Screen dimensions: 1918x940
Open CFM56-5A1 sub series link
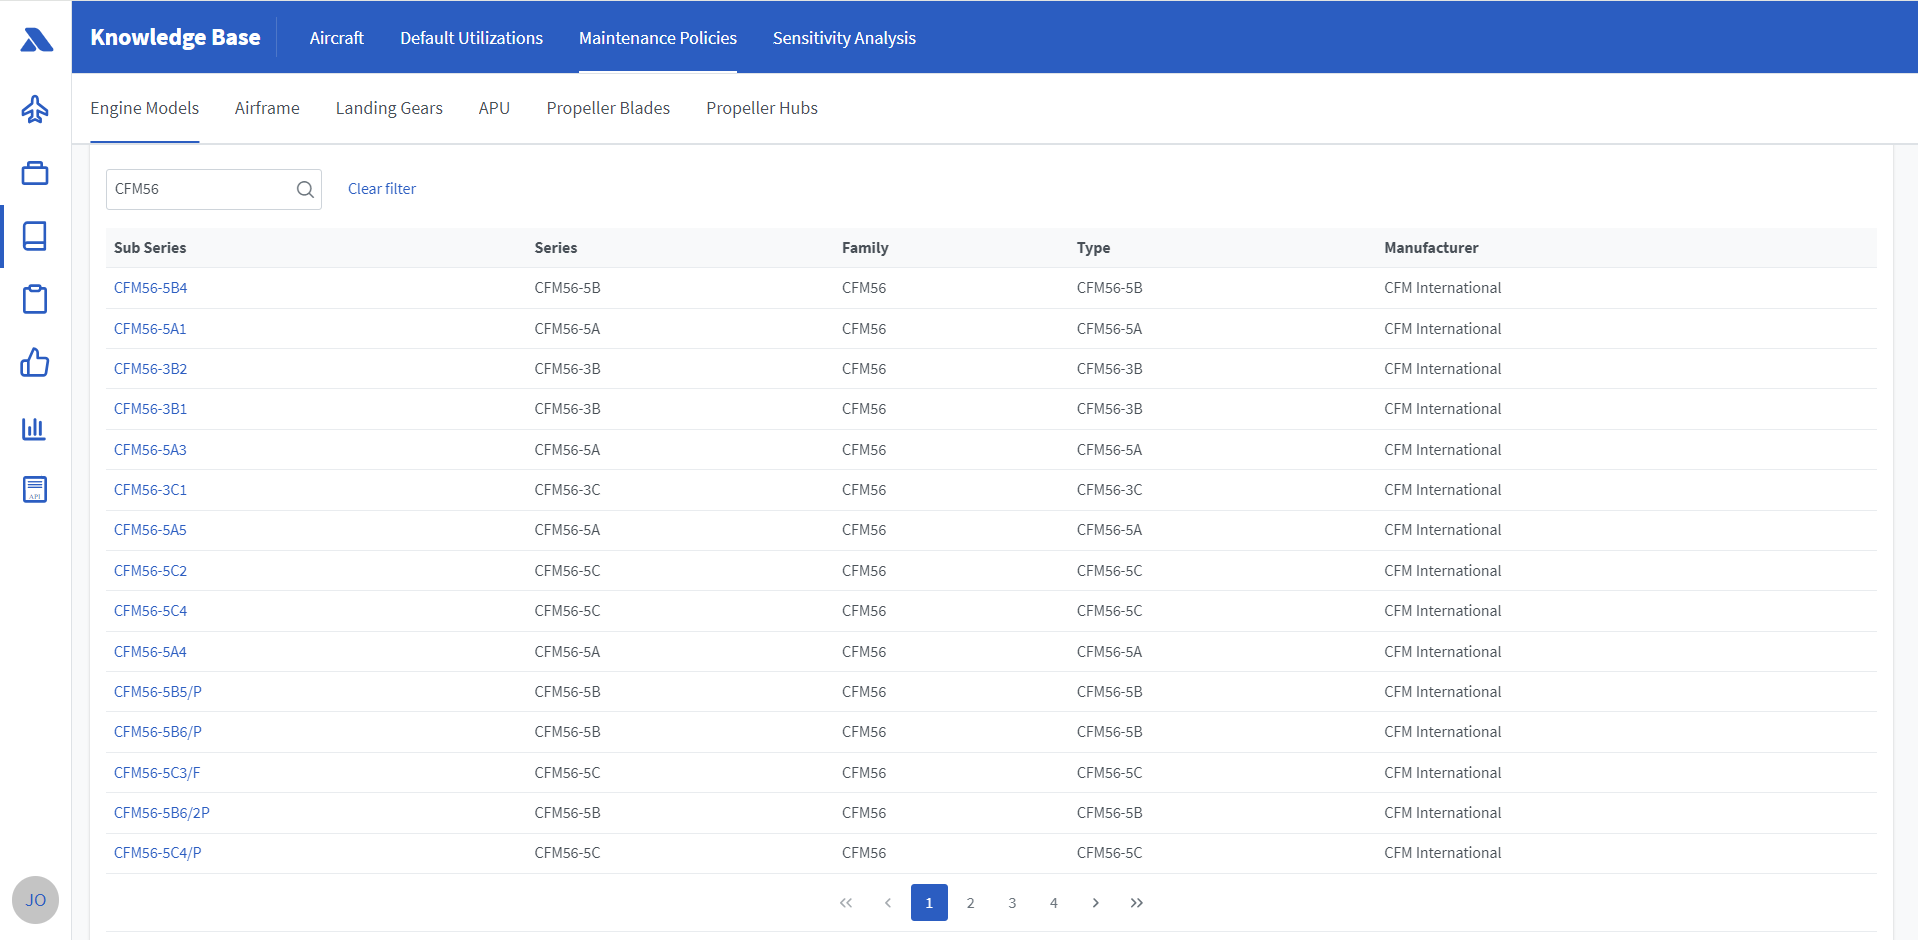click(x=150, y=329)
